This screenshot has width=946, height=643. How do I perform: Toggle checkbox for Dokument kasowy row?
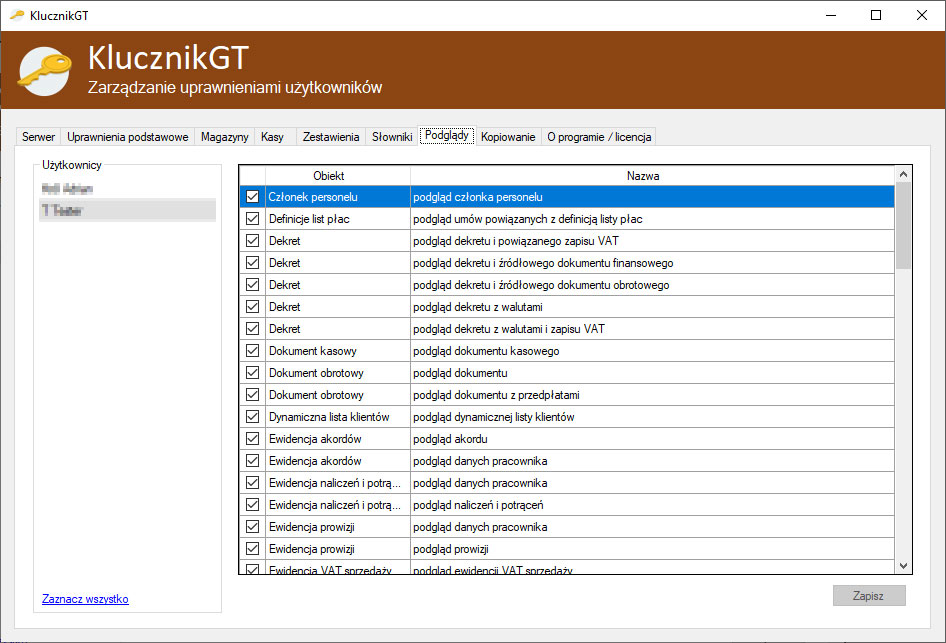click(252, 350)
